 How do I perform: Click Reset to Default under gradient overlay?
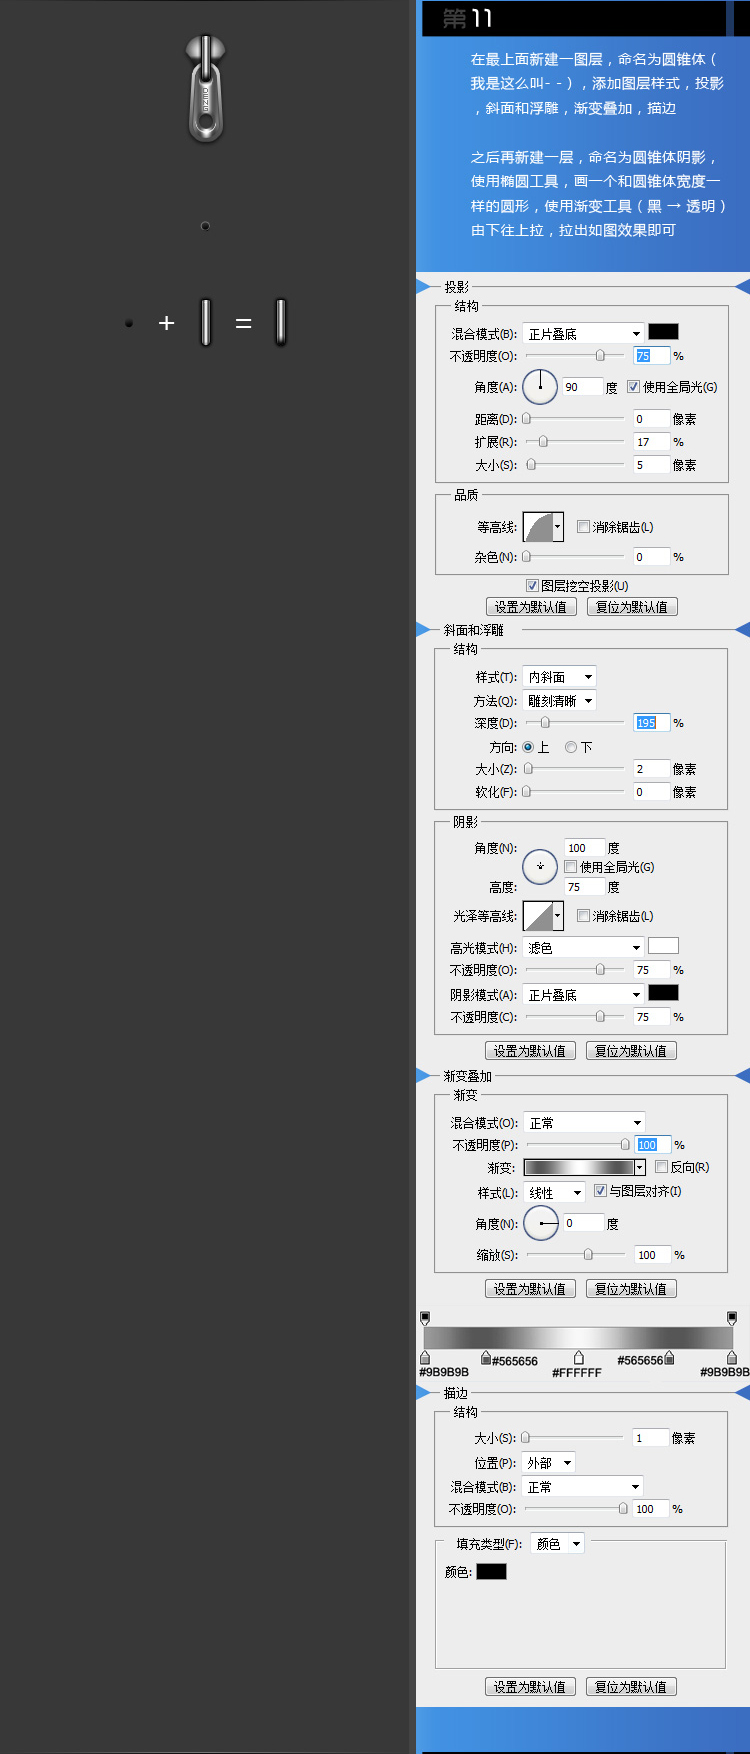pos(631,1289)
